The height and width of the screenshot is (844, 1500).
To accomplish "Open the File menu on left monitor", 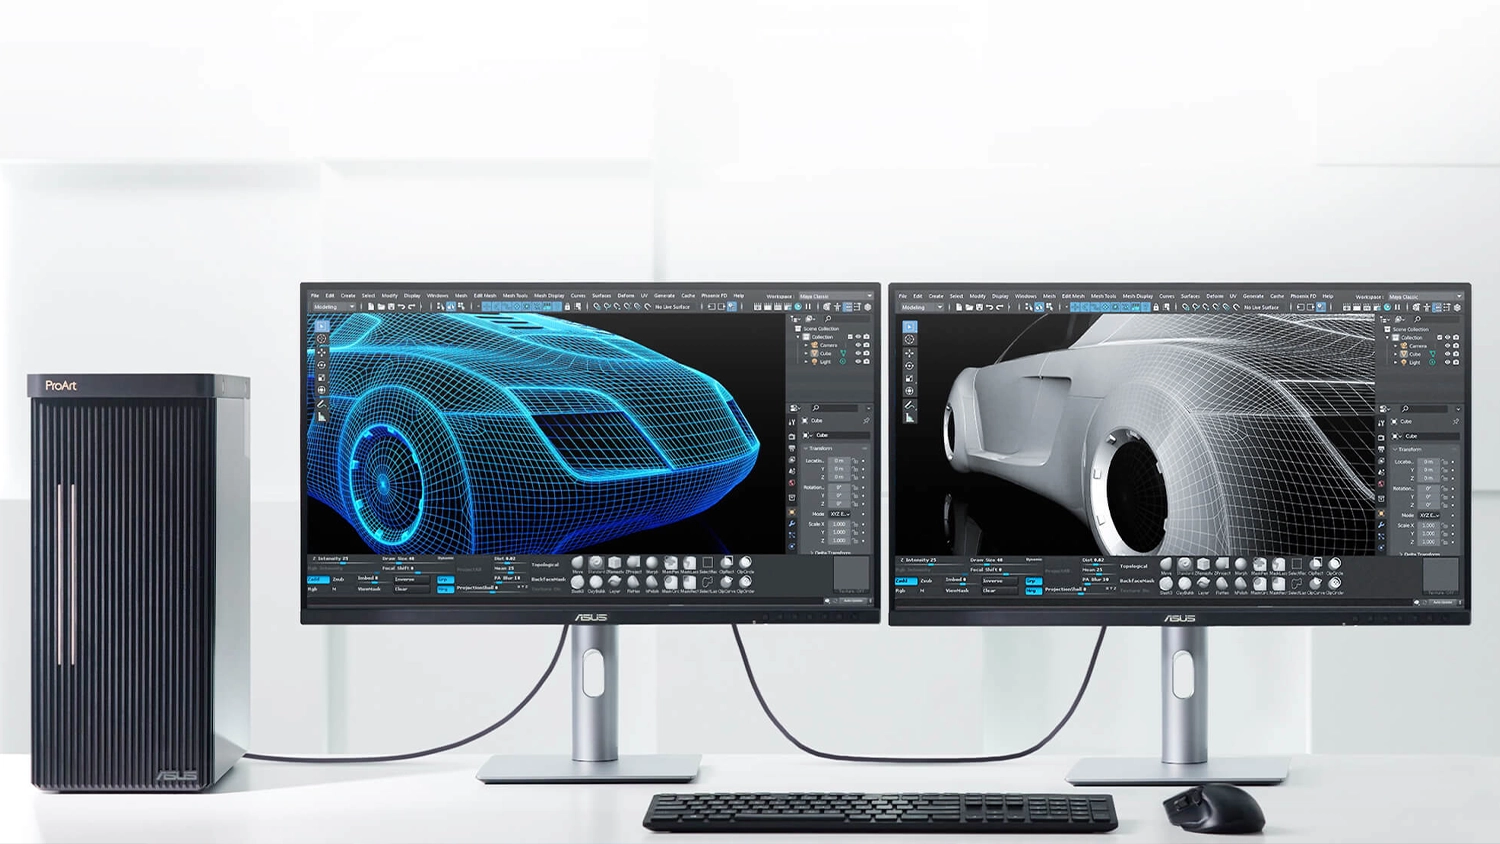I will [315, 295].
